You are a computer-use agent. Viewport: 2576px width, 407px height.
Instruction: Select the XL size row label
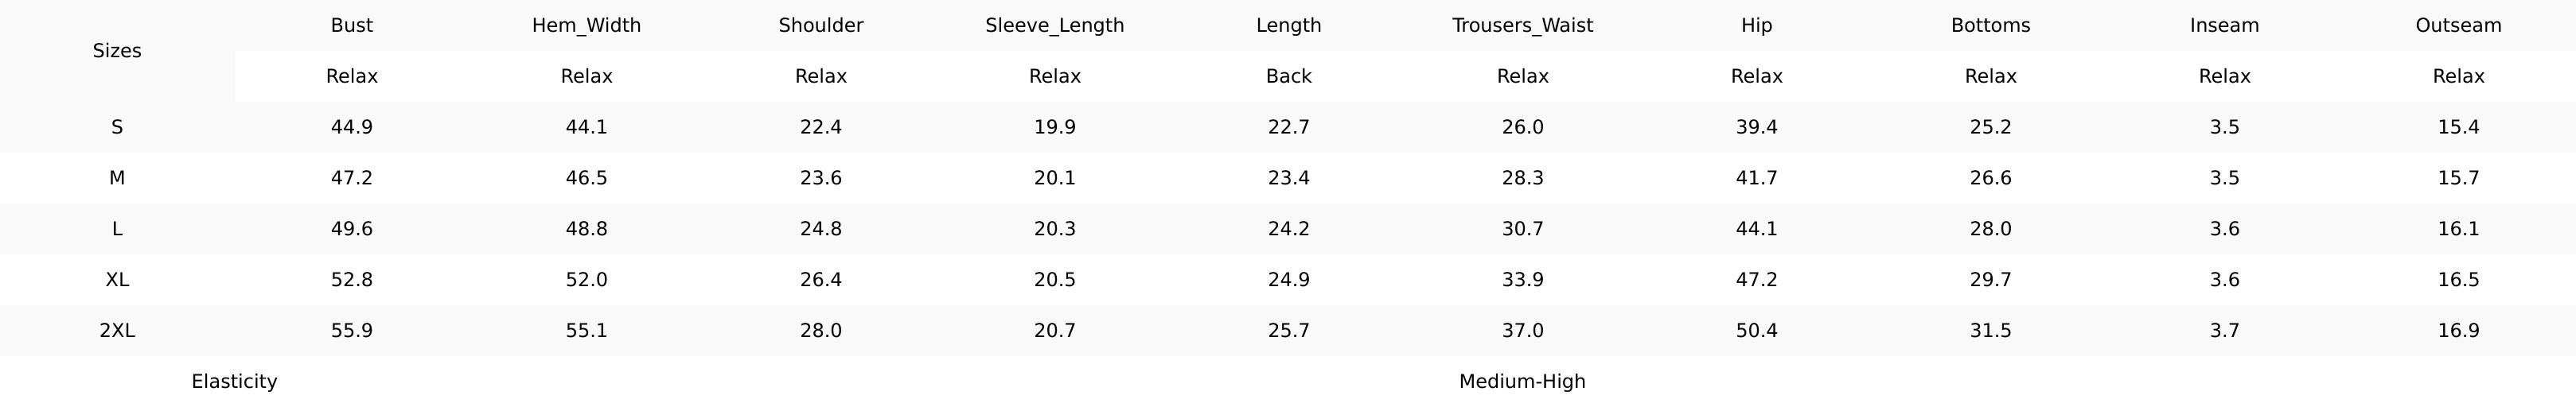click(x=117, y=280)
